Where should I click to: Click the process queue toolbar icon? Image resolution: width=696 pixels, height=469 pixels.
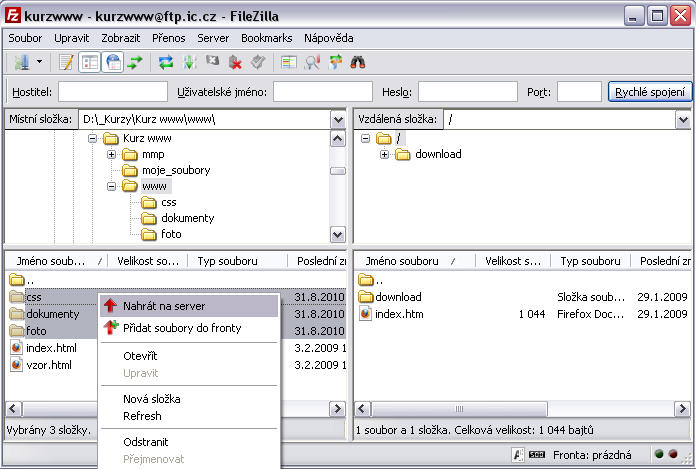190,62
